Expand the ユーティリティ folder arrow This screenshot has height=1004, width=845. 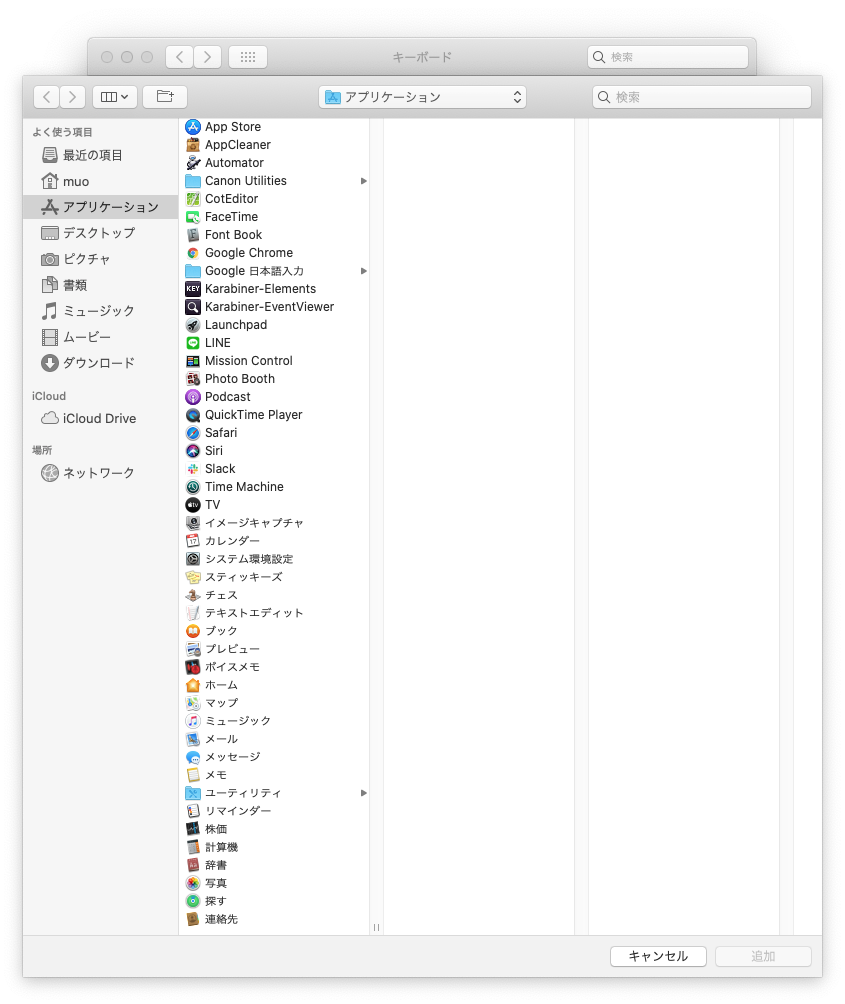364,793
